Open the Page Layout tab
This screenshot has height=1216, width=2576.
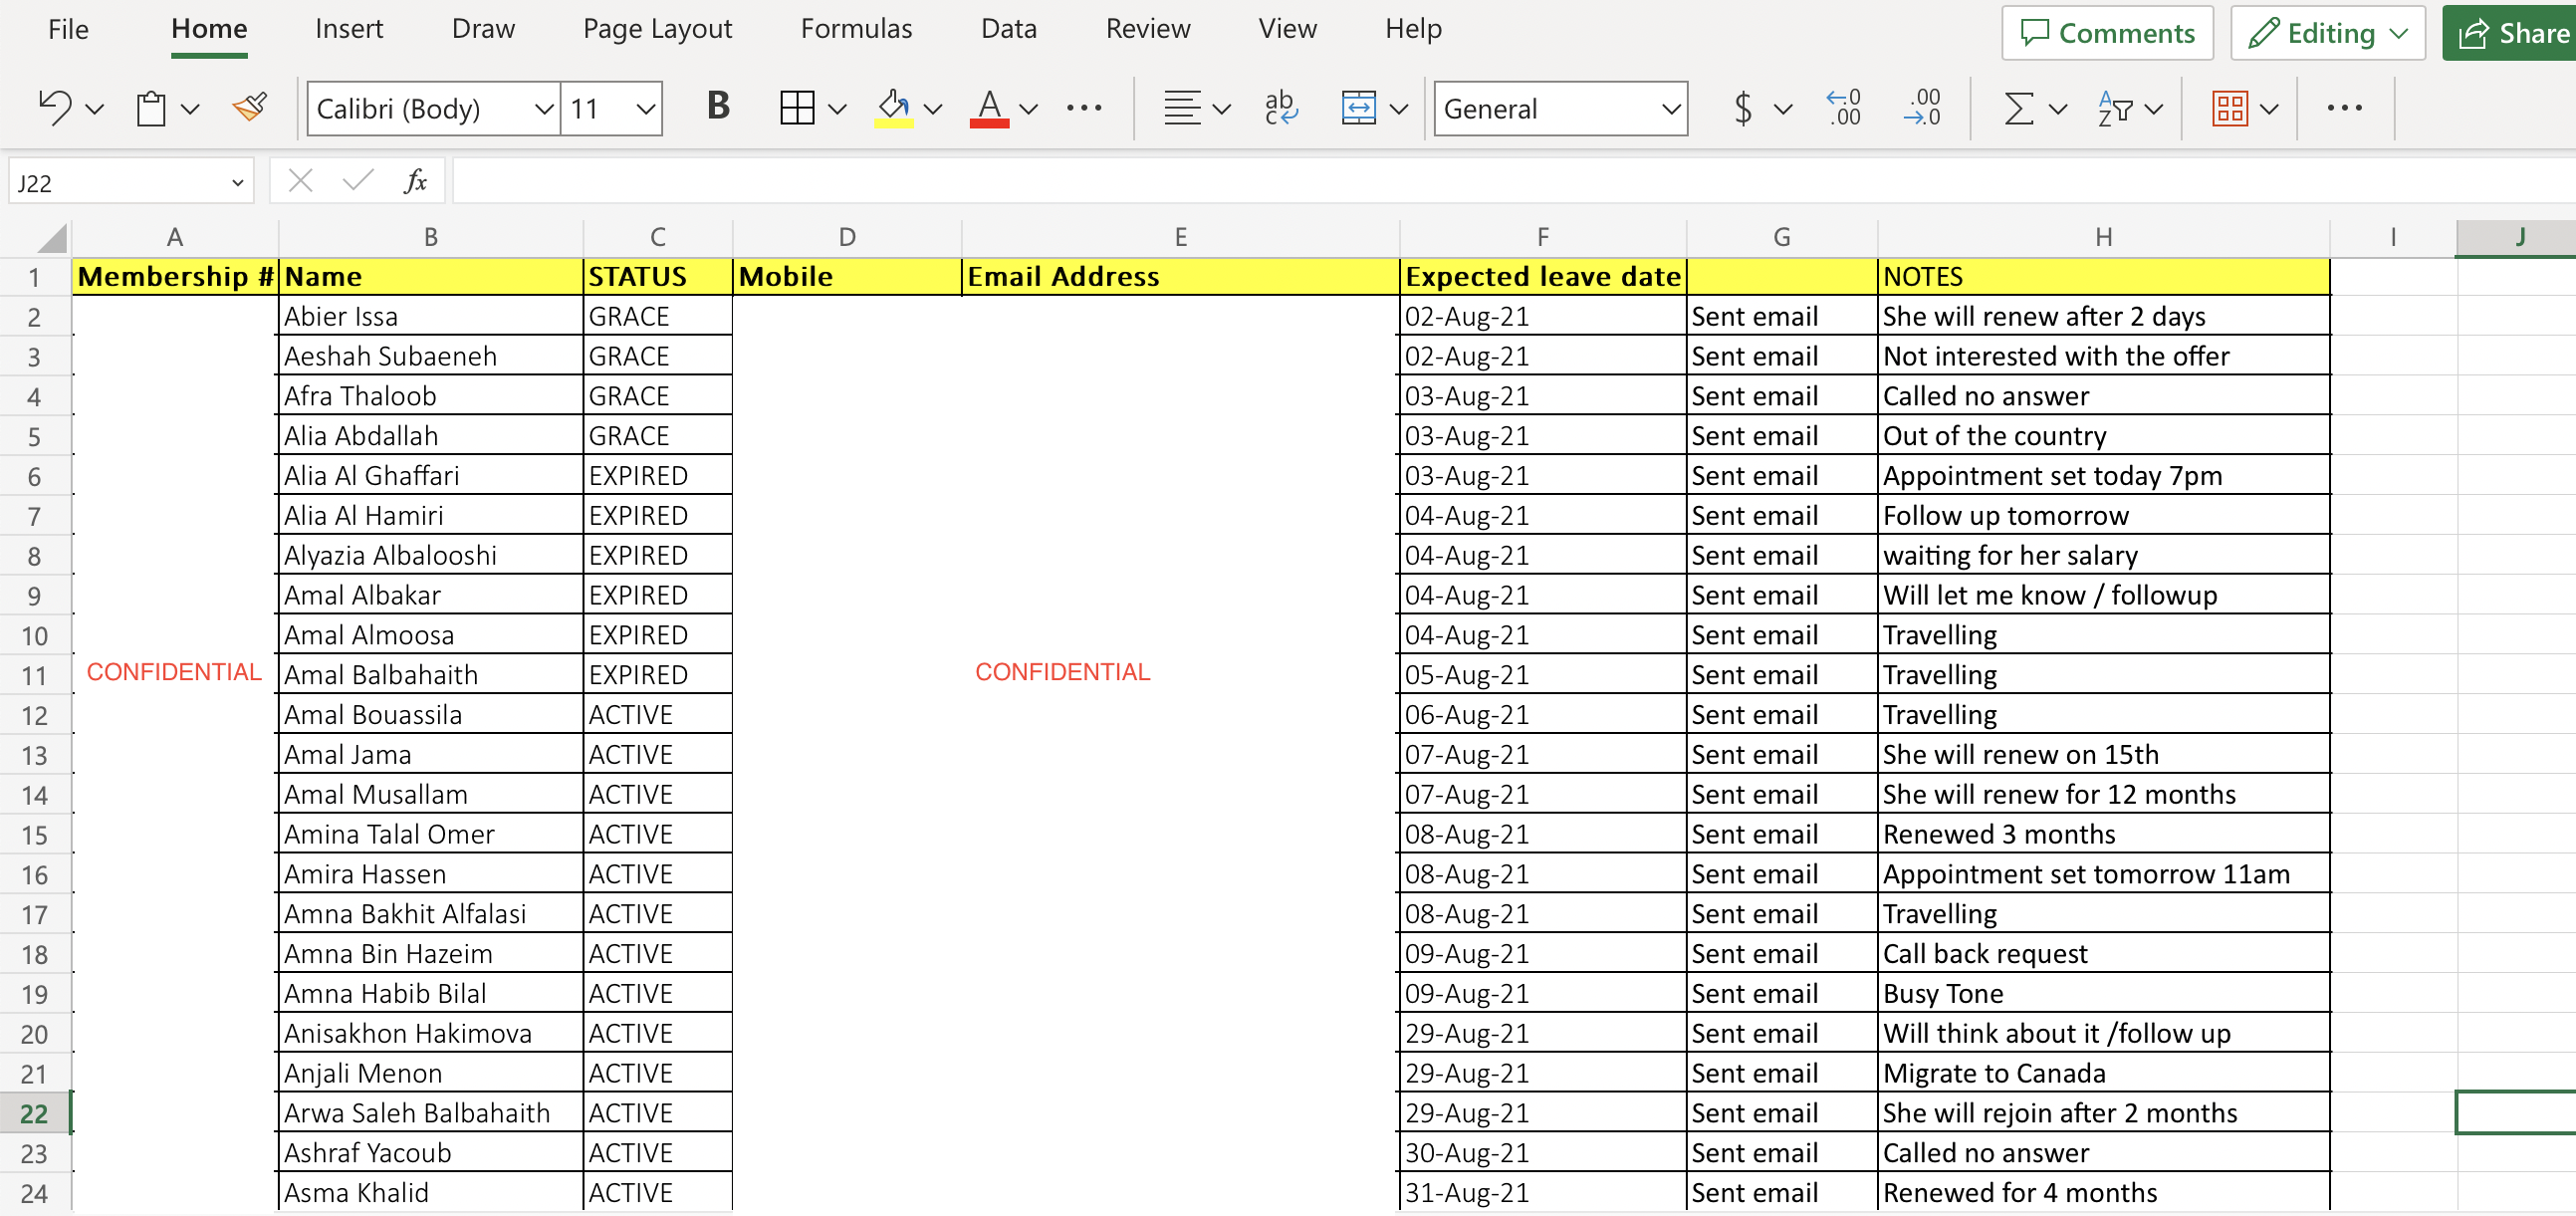coord(657,29)
